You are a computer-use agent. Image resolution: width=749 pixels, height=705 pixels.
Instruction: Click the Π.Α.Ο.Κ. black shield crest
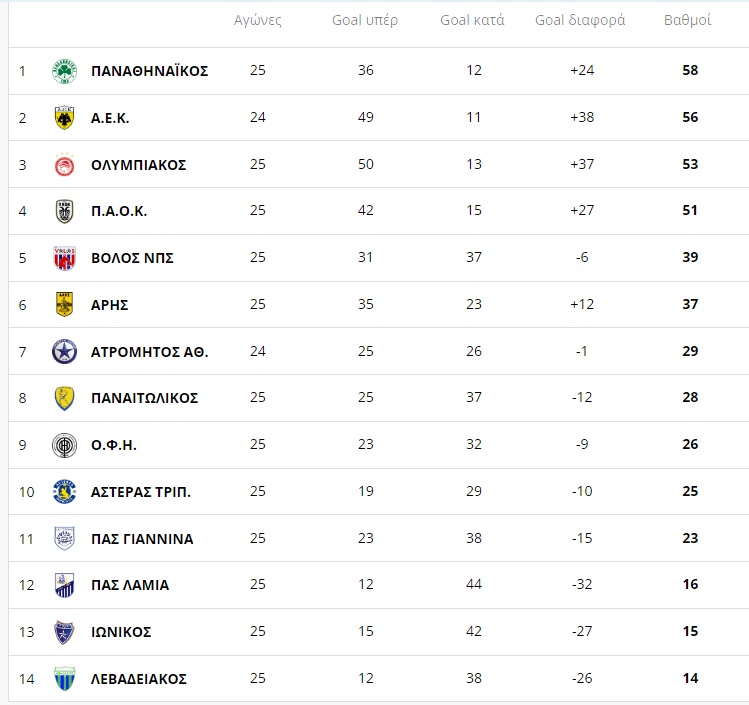click(x=64, y=211)
